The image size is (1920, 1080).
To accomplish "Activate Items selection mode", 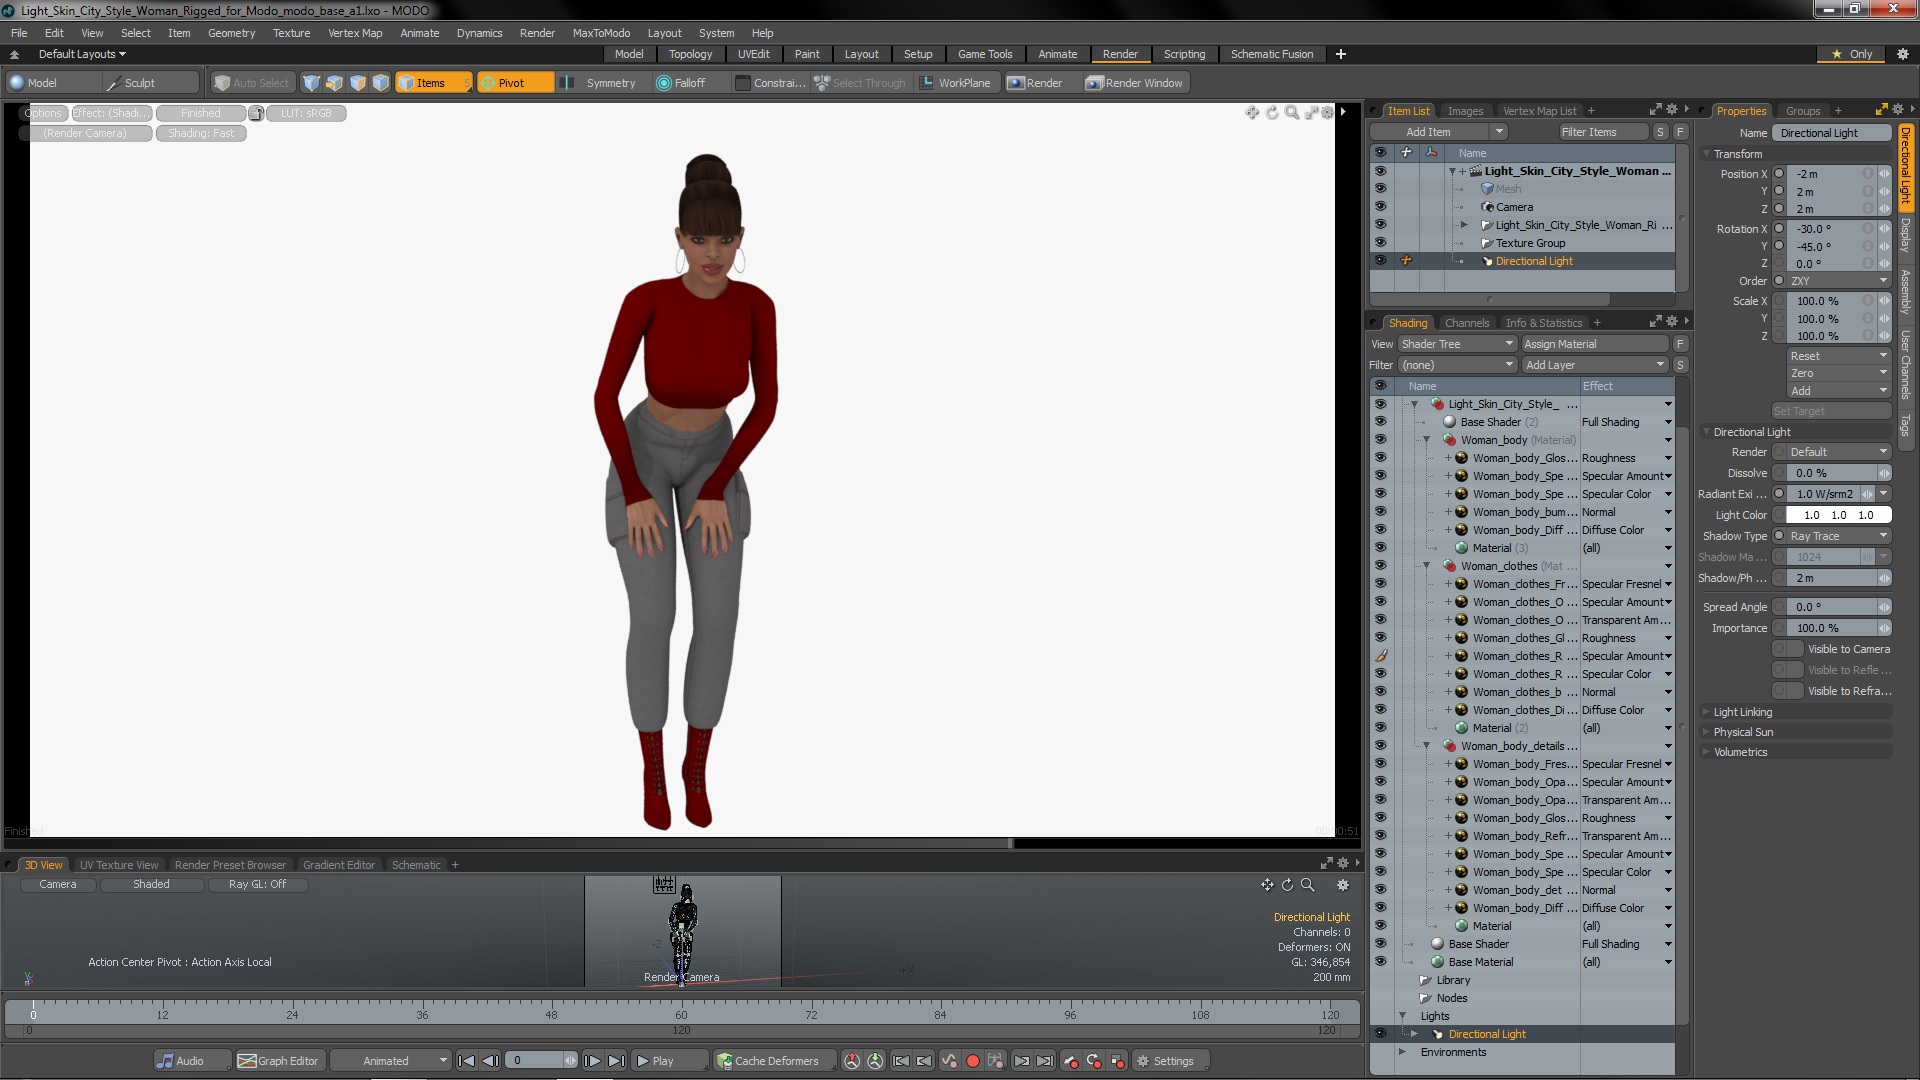I will click(x=432, y=83).
